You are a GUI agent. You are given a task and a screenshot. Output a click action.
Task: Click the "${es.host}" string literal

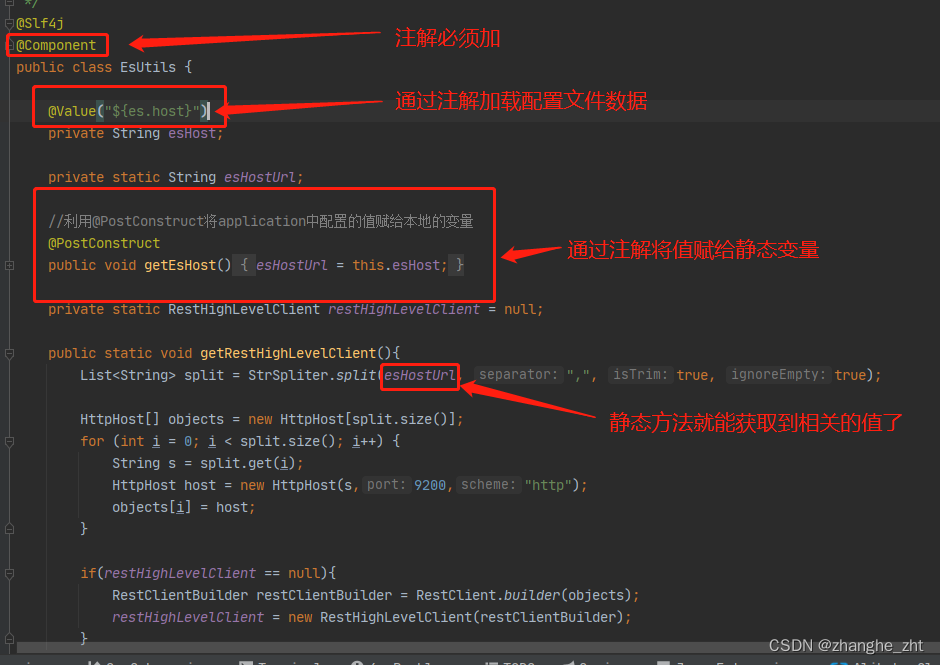[152, 112]
